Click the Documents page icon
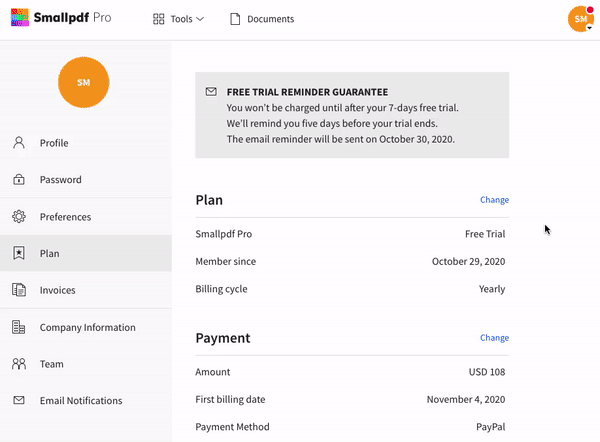 click(235, 19)
